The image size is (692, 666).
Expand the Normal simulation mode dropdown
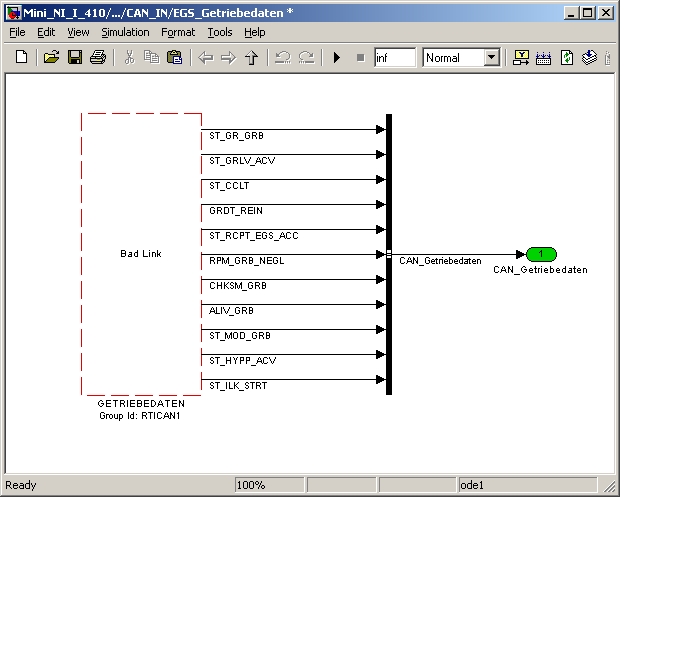[491, 58]
